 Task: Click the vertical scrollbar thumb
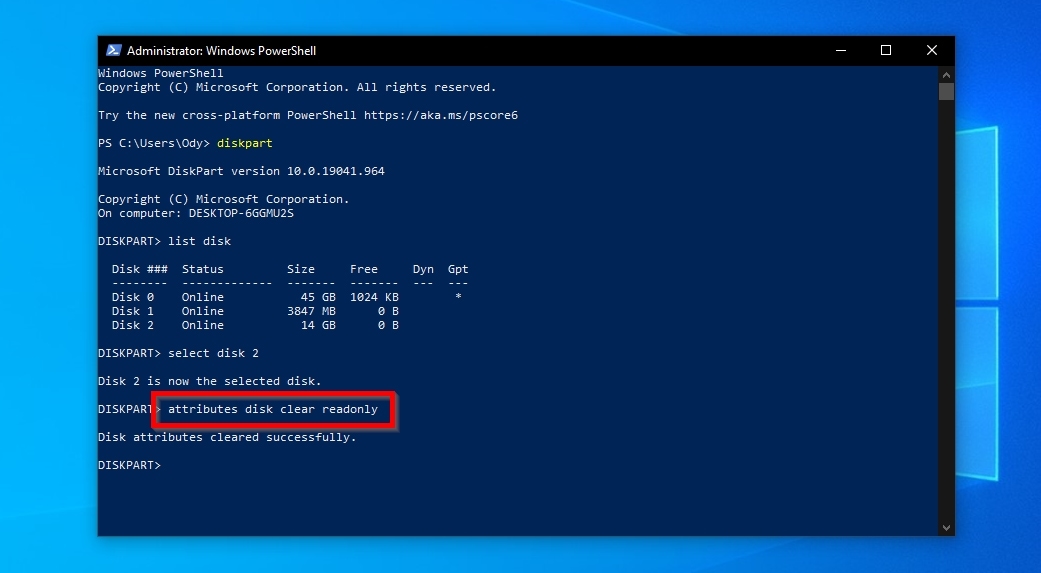tap(946, 92)
